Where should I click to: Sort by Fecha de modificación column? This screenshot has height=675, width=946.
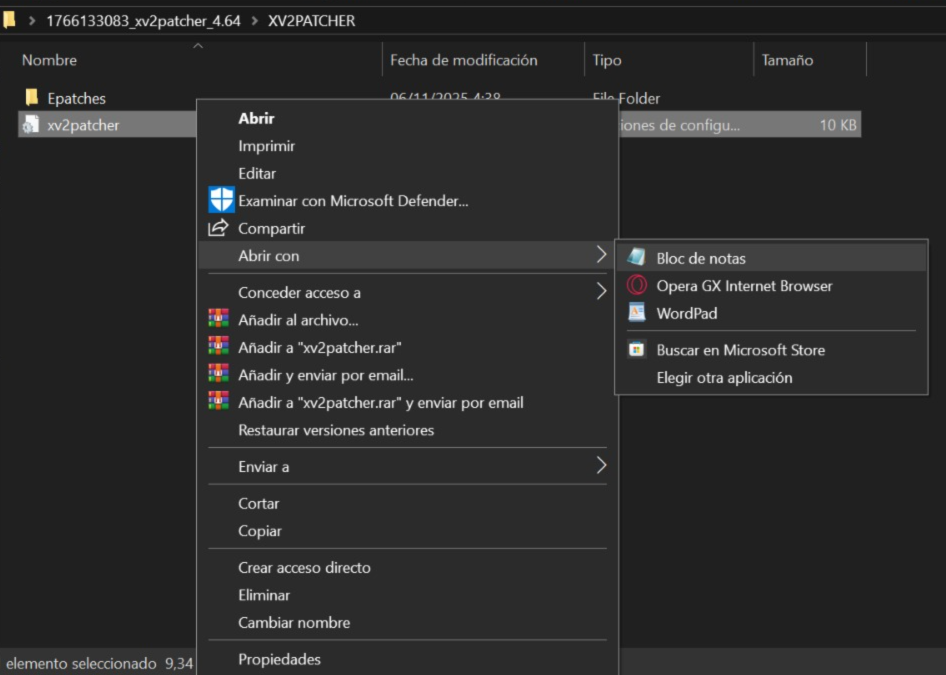click(463, 60)
